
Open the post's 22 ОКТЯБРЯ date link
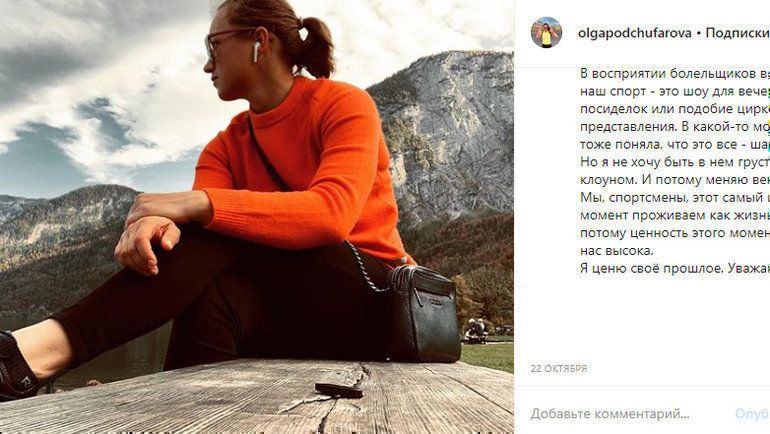(559, 368)
